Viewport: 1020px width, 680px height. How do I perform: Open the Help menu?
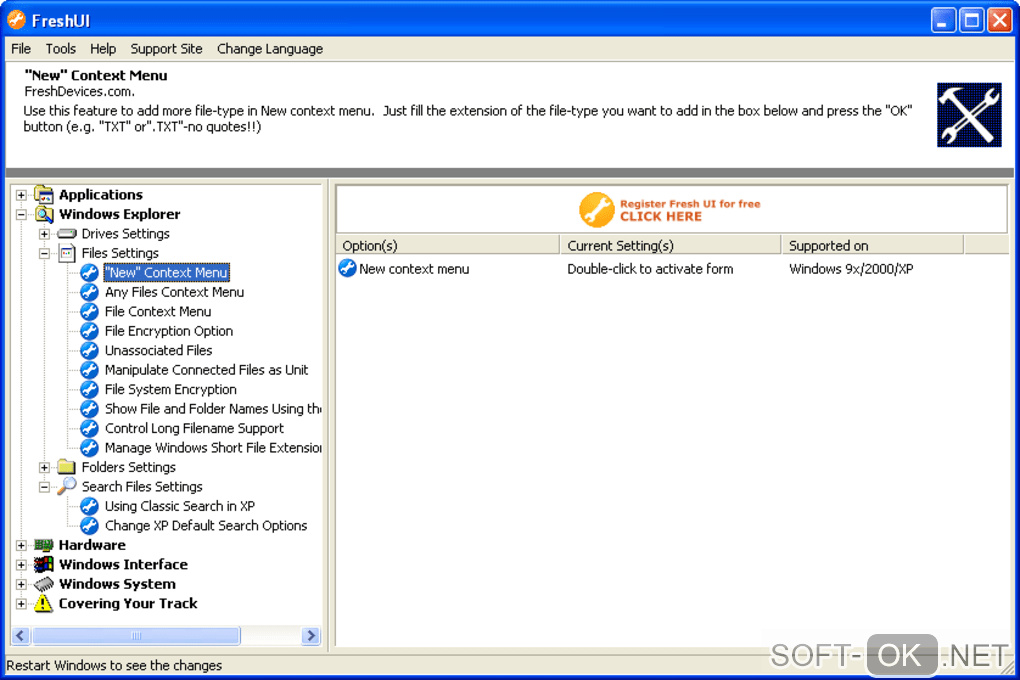103,49
